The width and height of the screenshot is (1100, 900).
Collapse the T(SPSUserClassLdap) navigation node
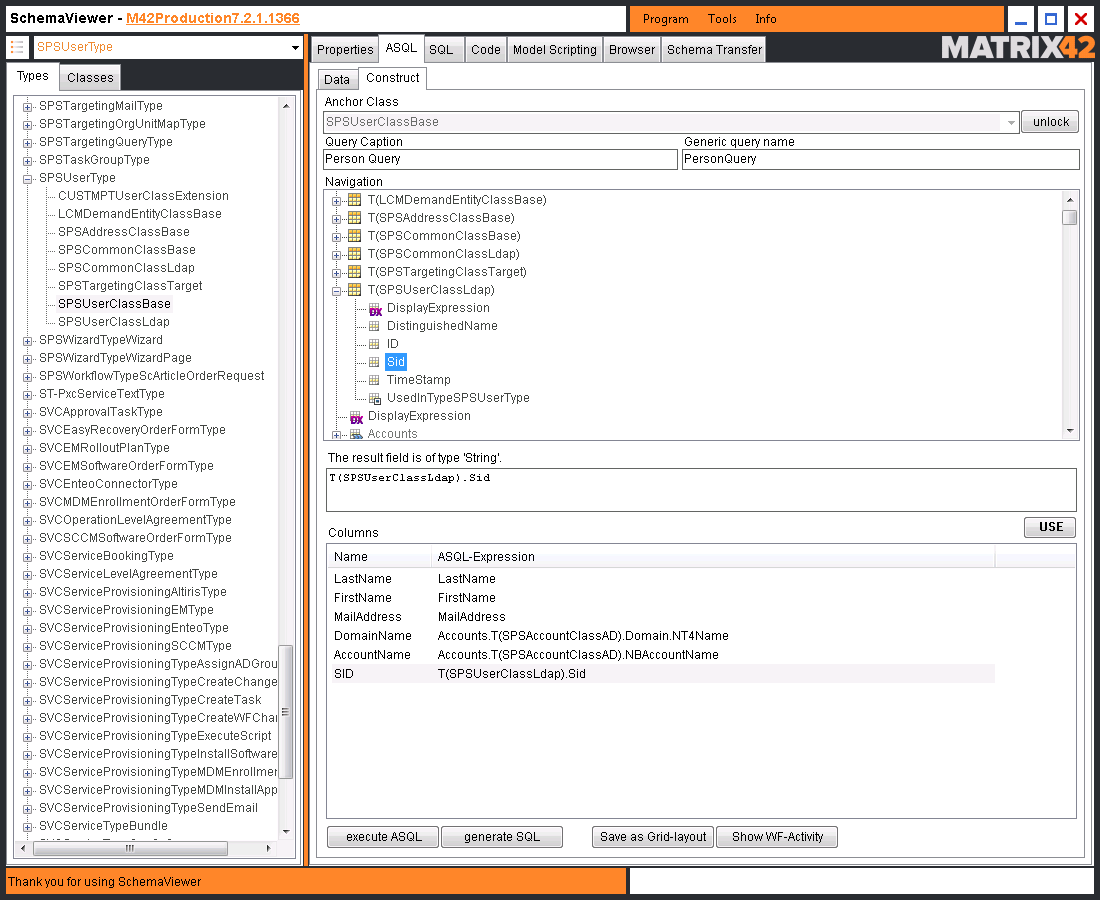336,290
